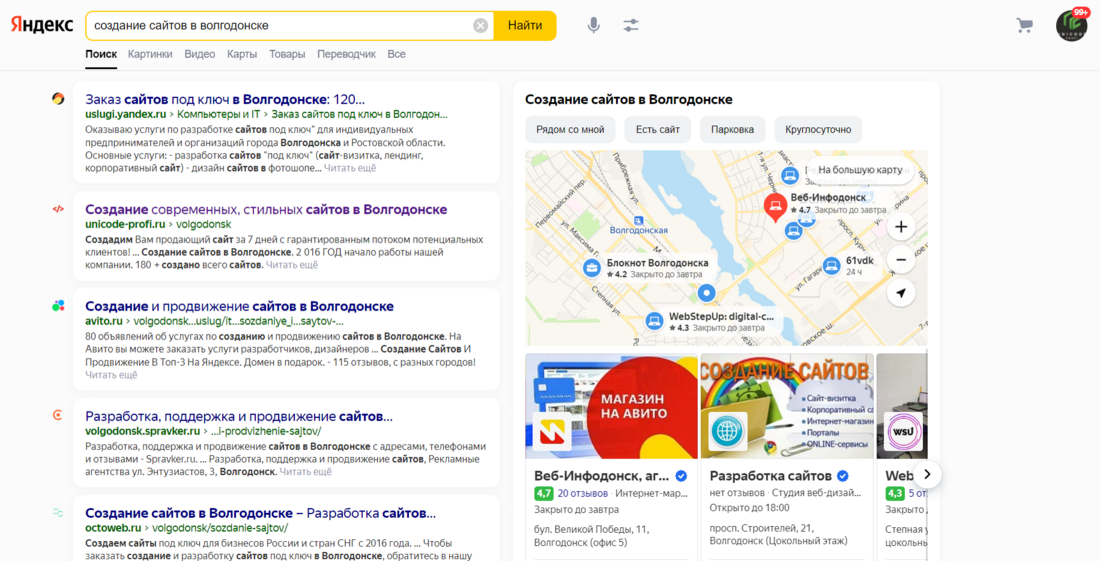Click 'Создание сайтов в Волгодонске' panel heading
Image resolution: width=1100 pixels, height=561 pixels.
629,100
